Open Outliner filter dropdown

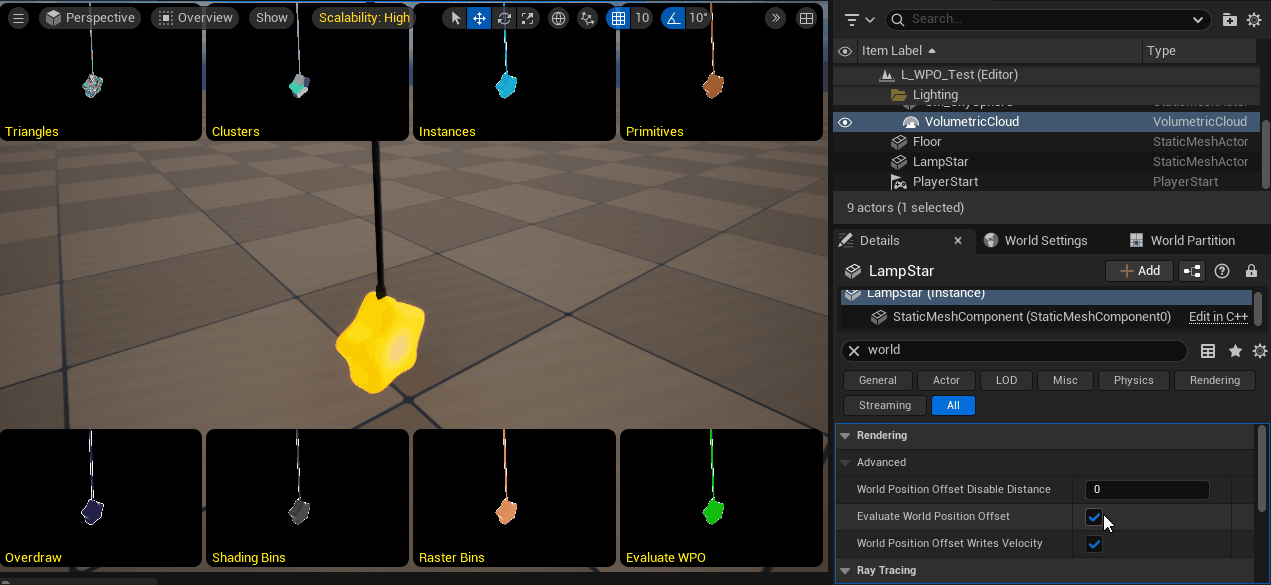[859, 19]
